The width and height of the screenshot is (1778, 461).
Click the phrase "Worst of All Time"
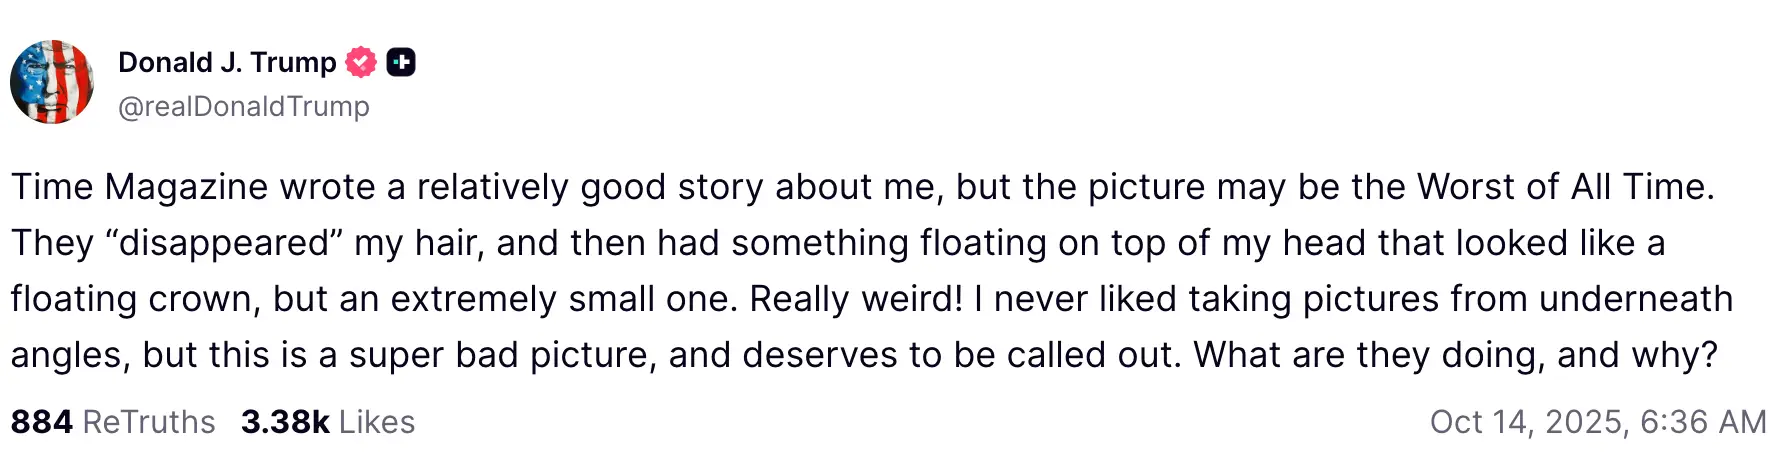1564,187
